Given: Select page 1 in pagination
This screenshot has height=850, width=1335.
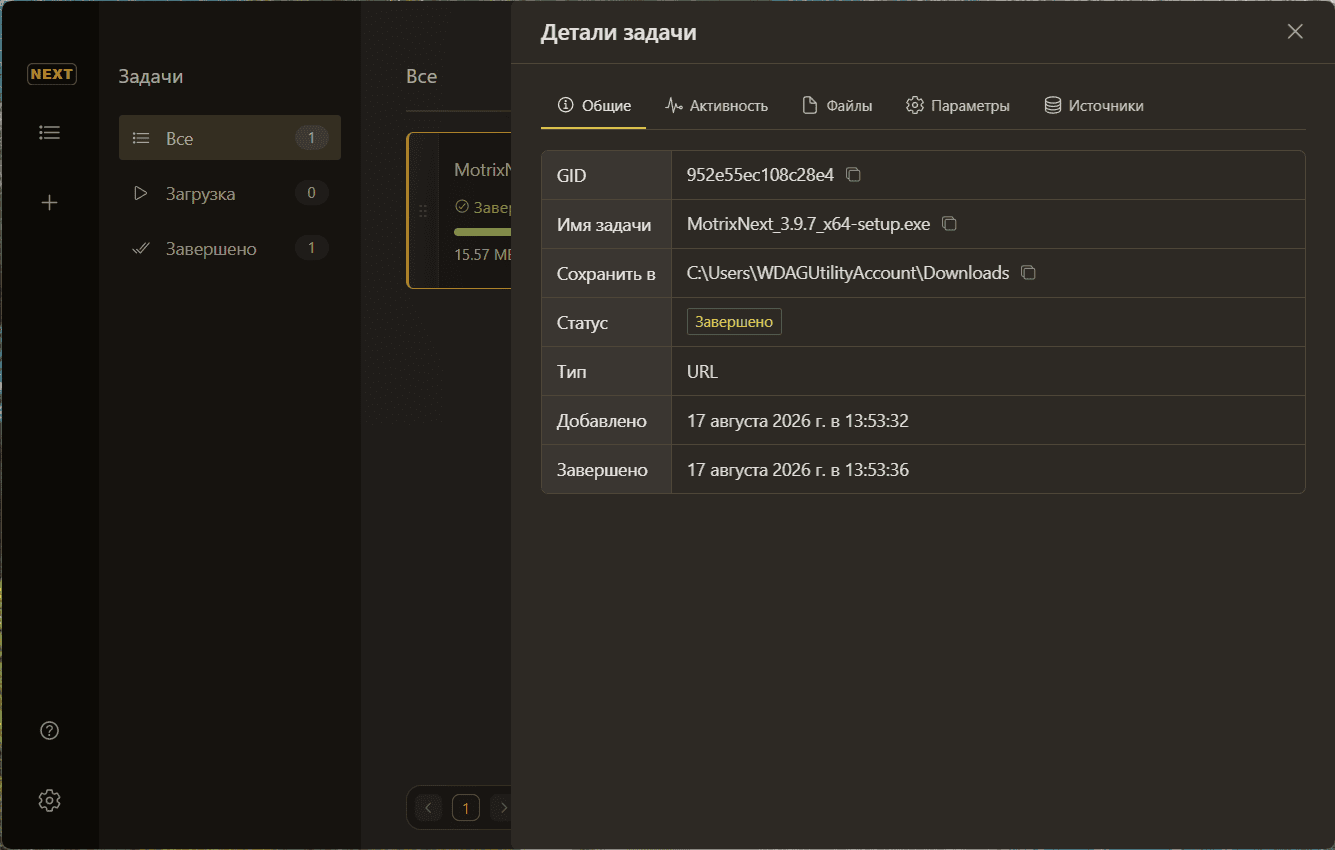Looking at the screenshot, I should click(466, 807).
